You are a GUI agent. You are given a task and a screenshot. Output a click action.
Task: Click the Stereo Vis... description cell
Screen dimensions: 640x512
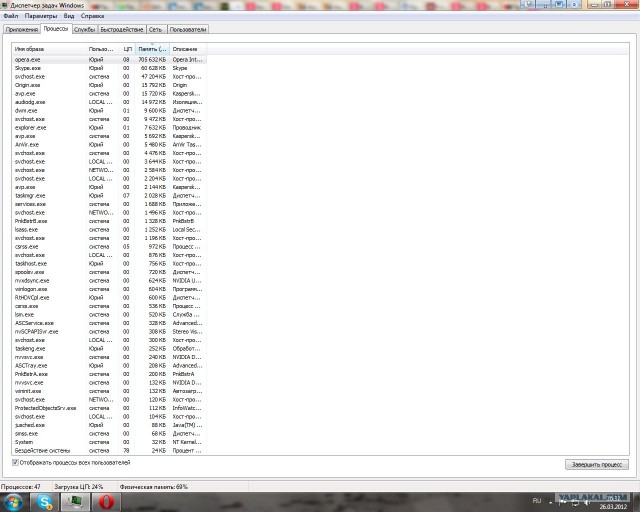coord(187,332)
